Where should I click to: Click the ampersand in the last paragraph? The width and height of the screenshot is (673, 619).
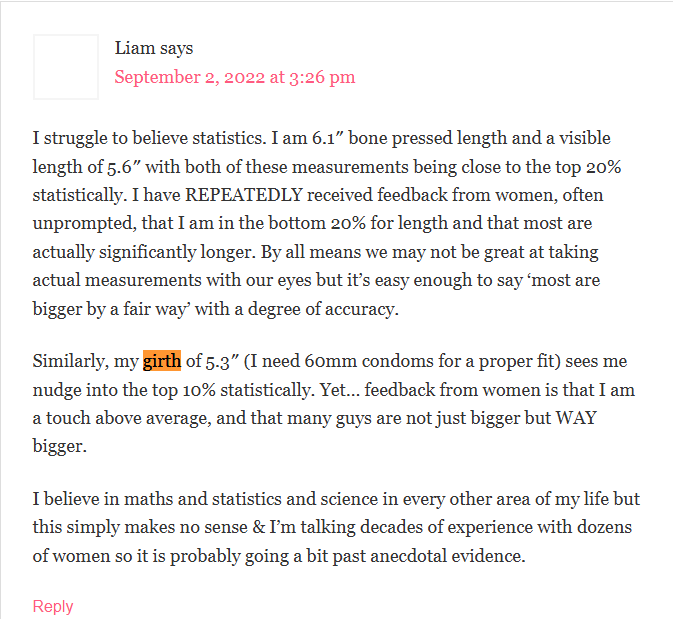click(x=259, y=527)
